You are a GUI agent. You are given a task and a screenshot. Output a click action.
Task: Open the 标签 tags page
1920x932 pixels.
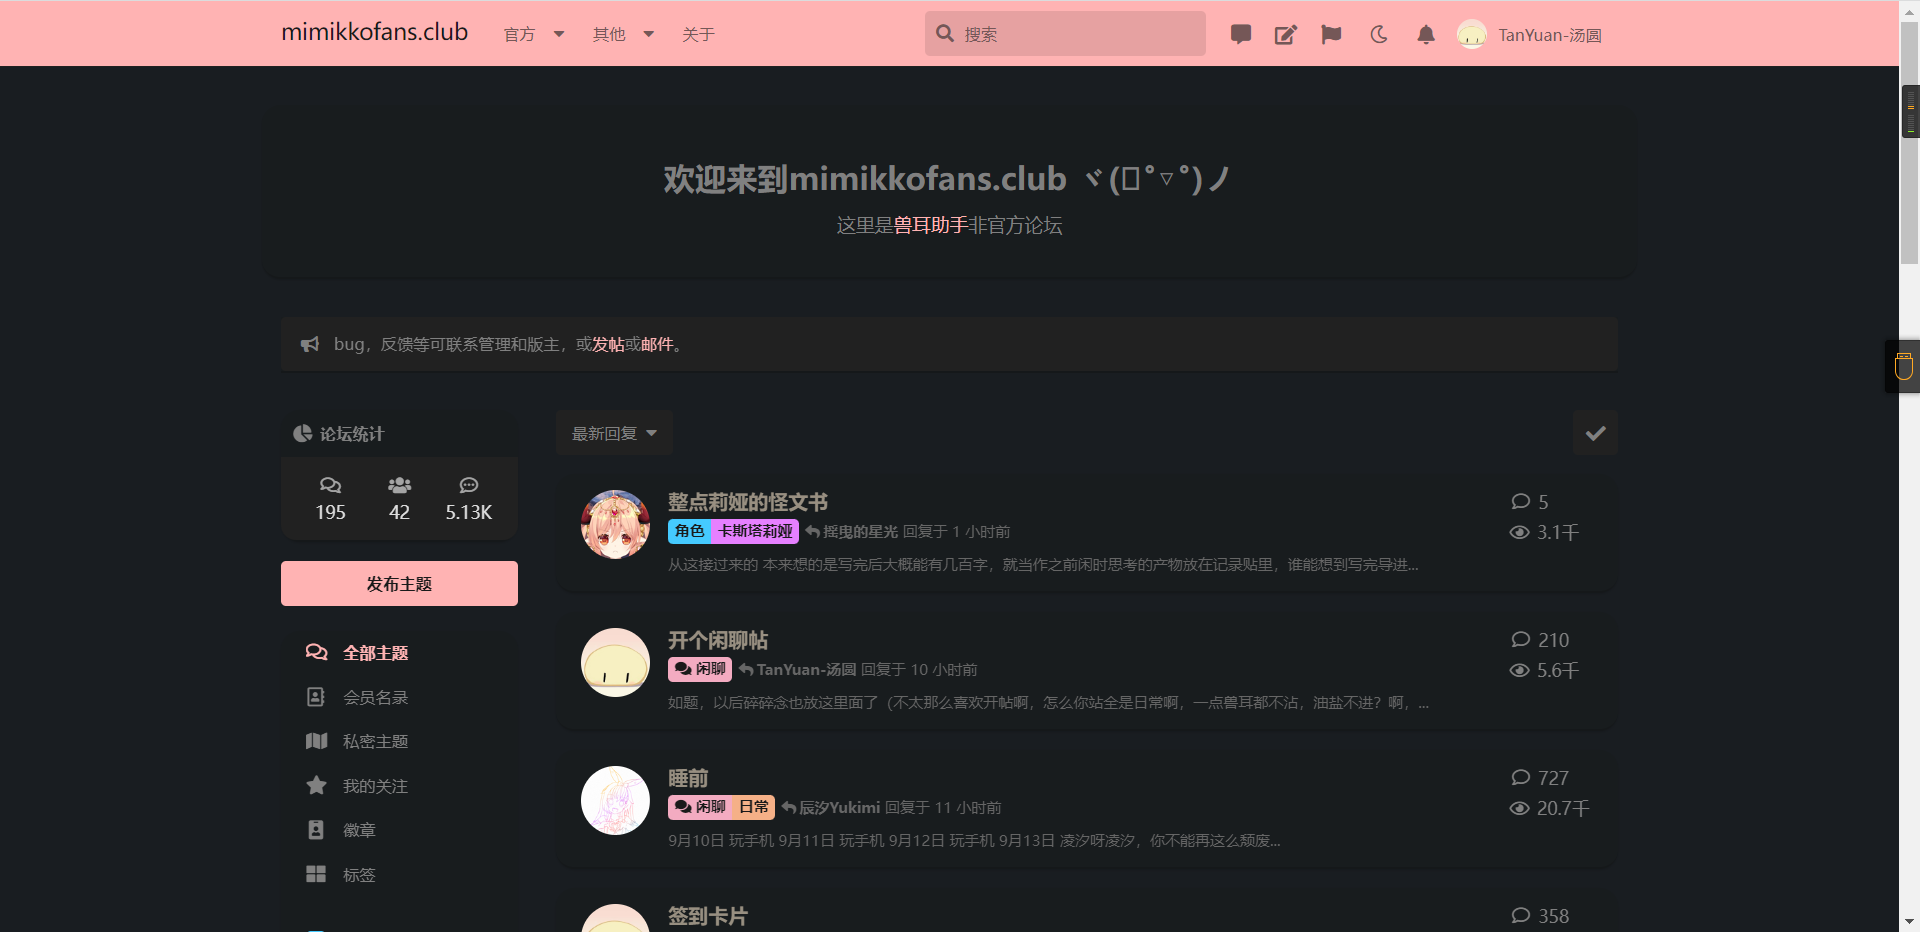[x=358, y=875]
